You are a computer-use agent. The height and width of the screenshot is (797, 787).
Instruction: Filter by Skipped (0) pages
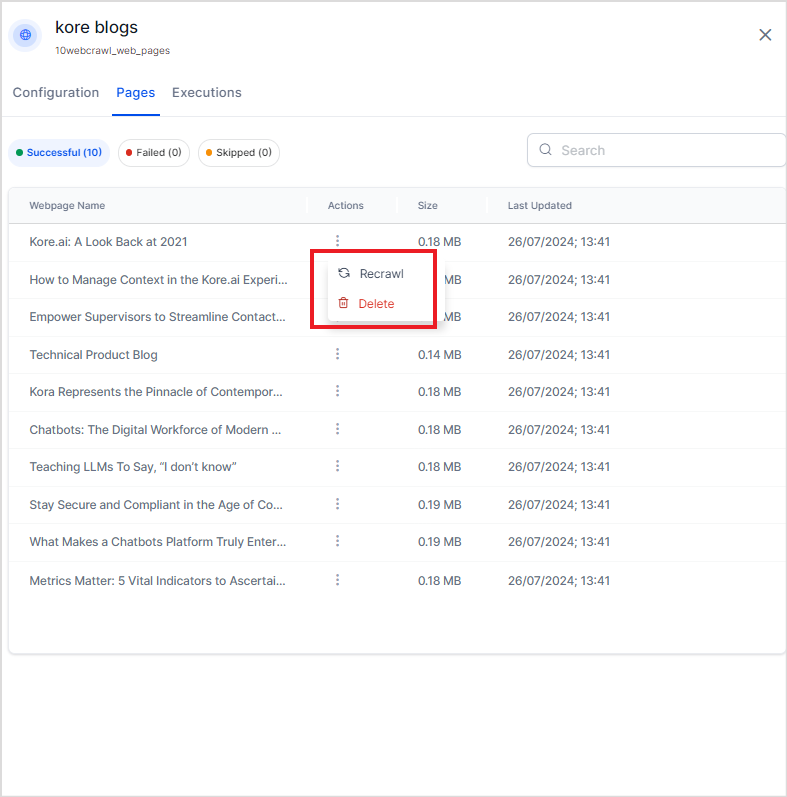click(x=238, y=153)
